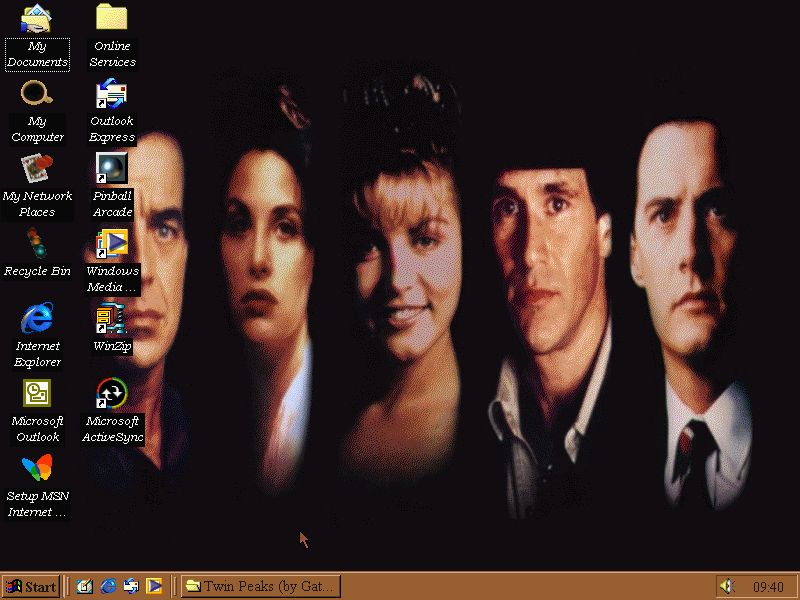
Task: Click the volume speaker tray icon
Action: point(727,587)
